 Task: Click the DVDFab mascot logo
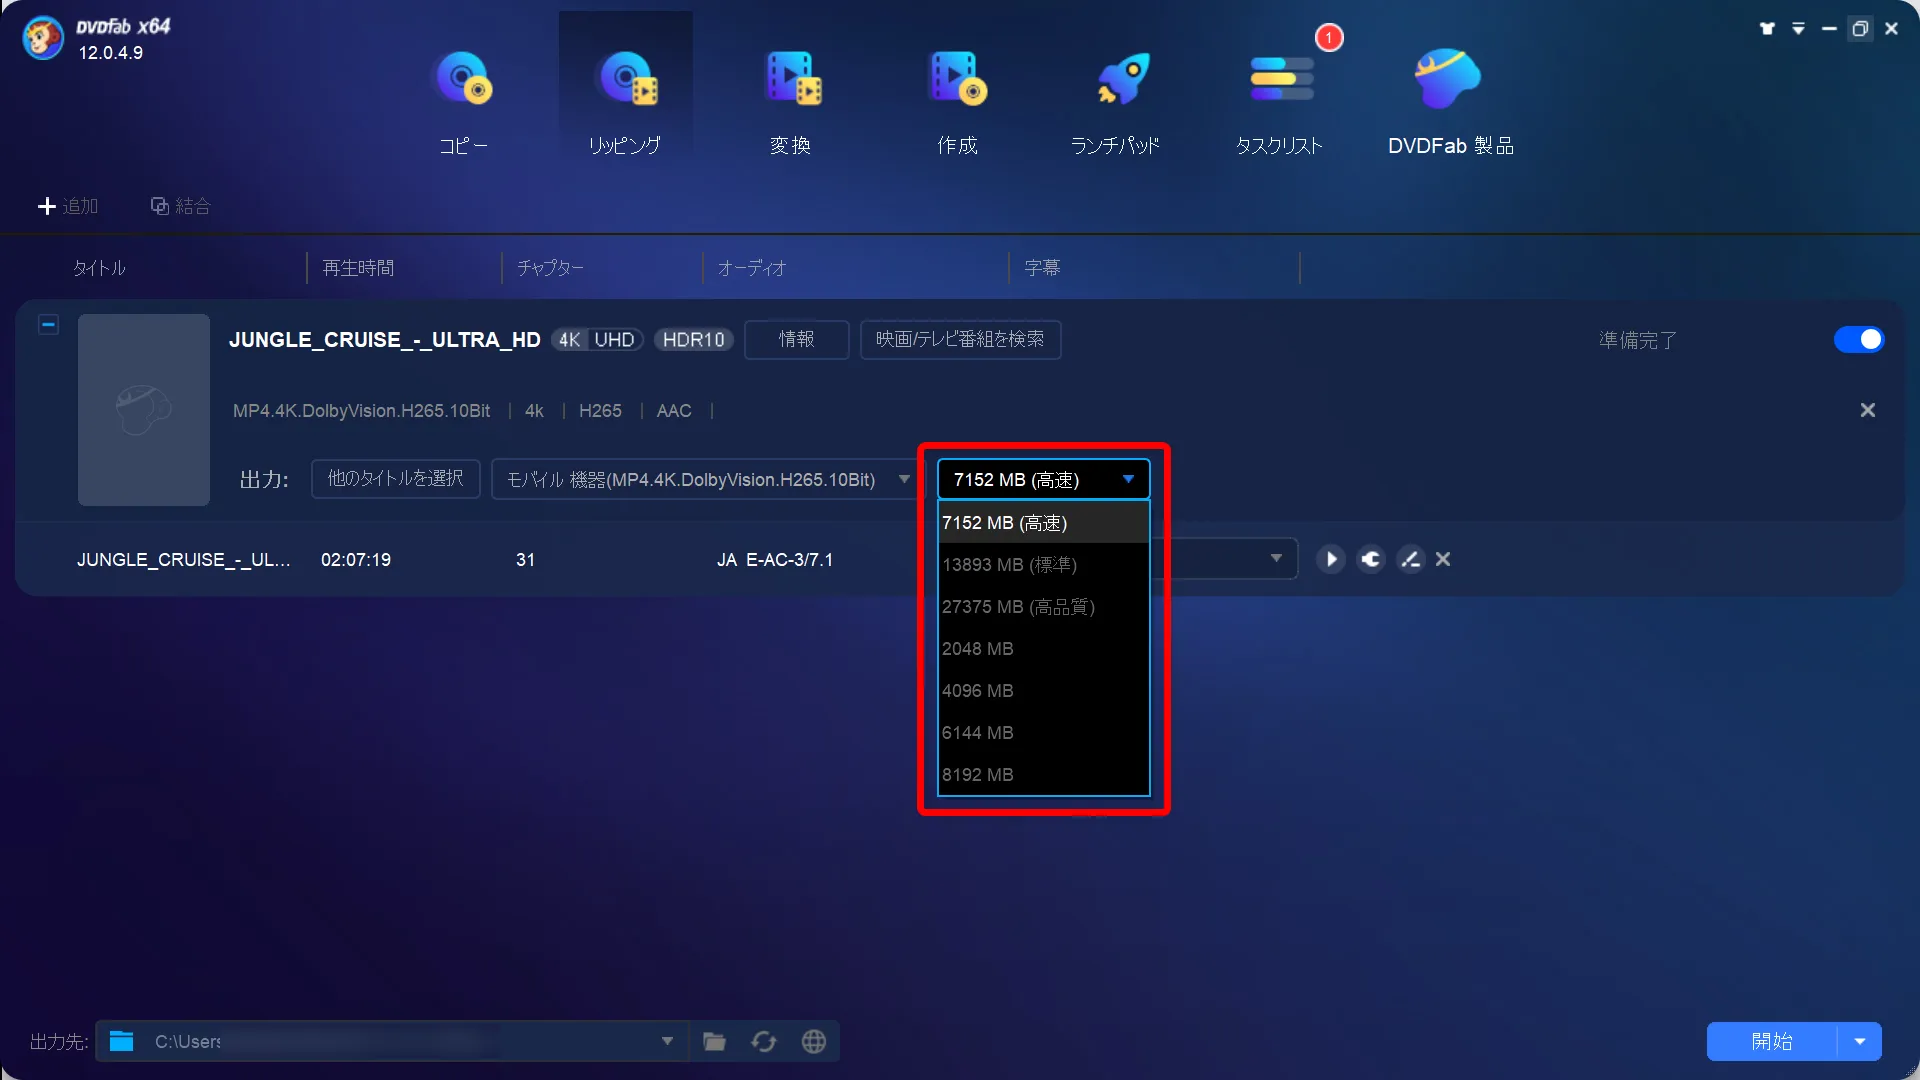43,39
